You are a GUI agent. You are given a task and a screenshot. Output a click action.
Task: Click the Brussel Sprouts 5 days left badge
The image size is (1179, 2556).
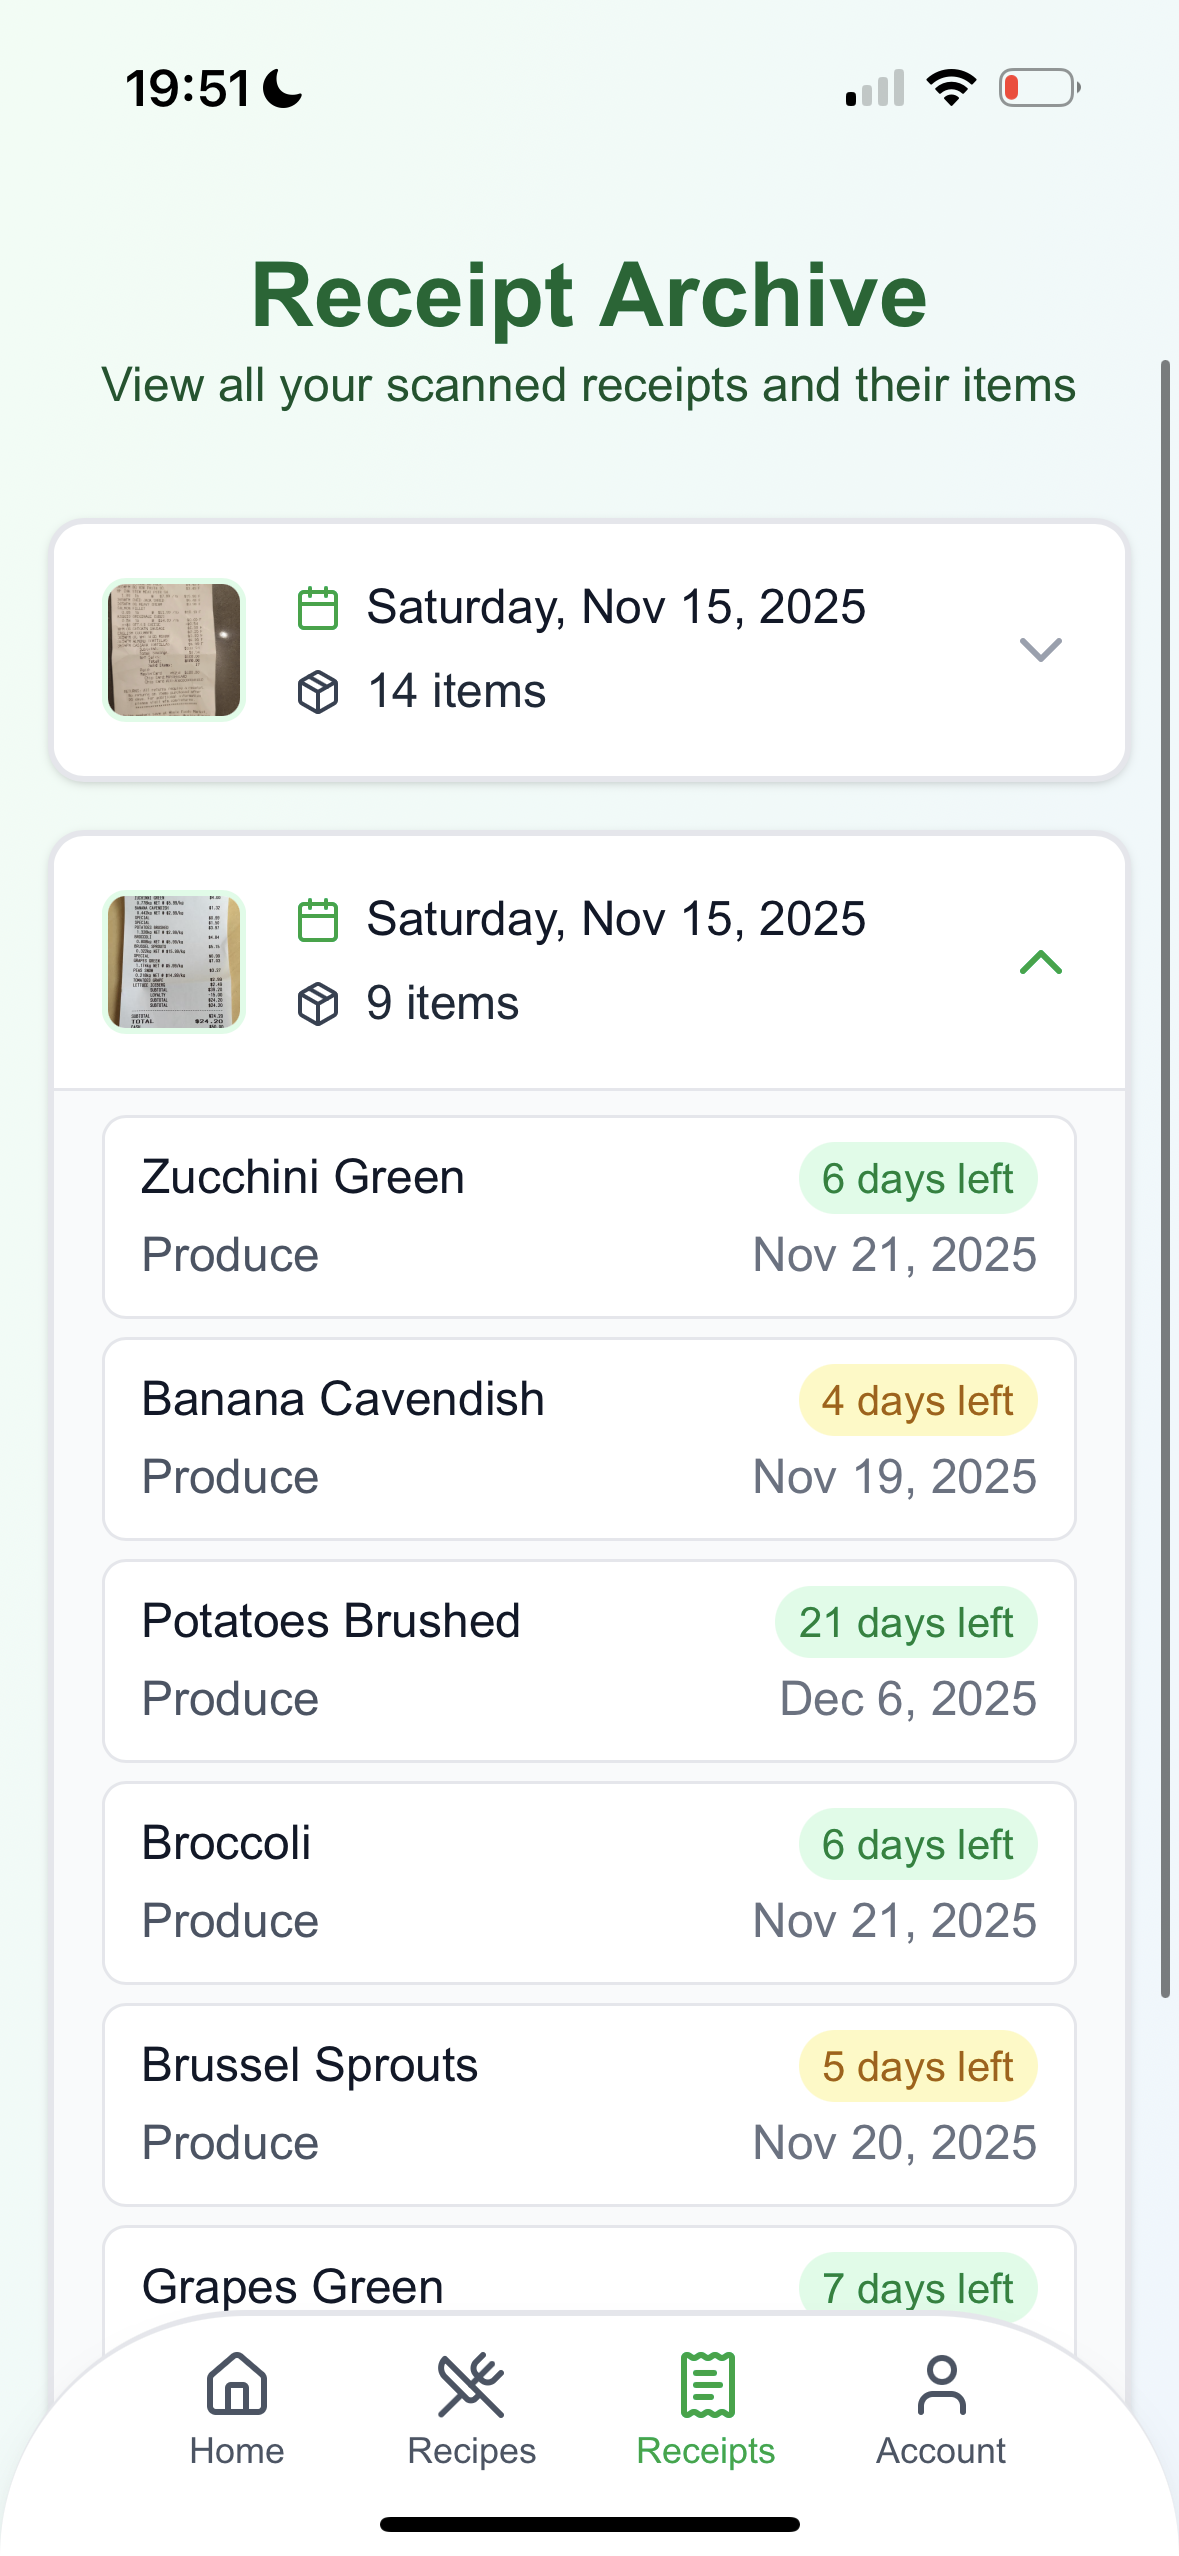click(x=917, y=2066)
